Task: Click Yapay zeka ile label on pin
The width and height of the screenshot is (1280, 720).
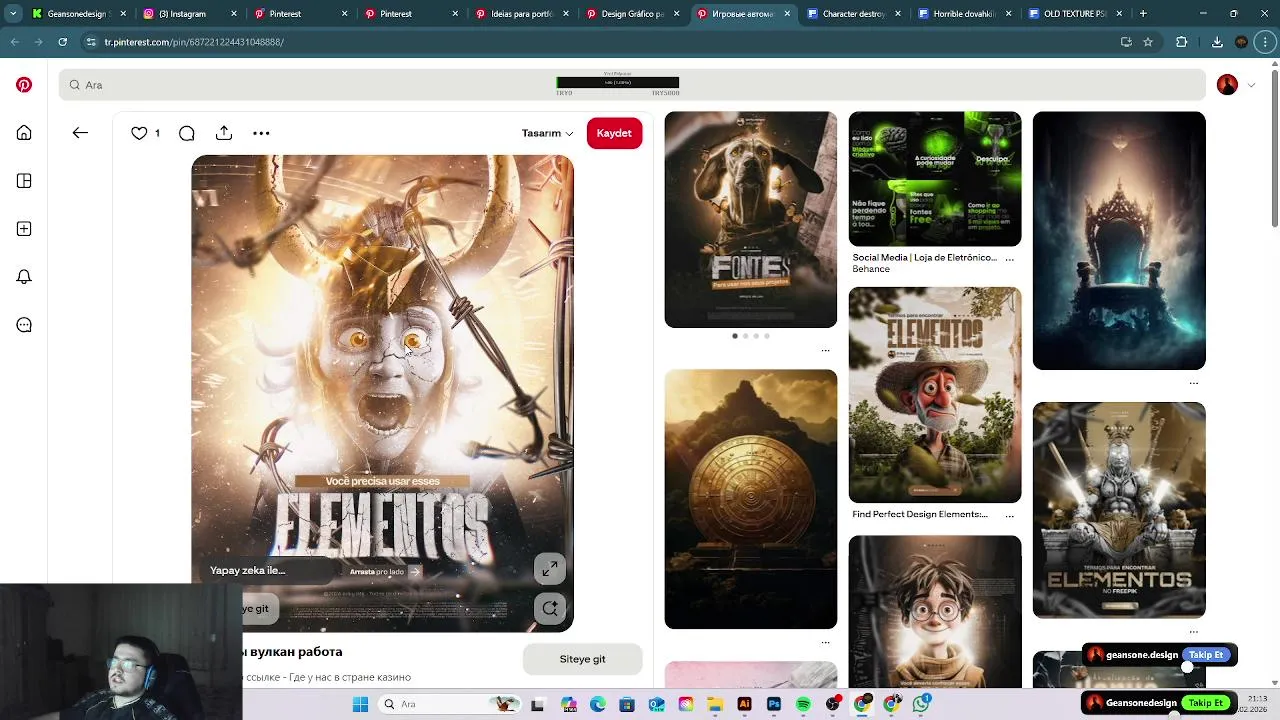Action: [x=248, y=570]
